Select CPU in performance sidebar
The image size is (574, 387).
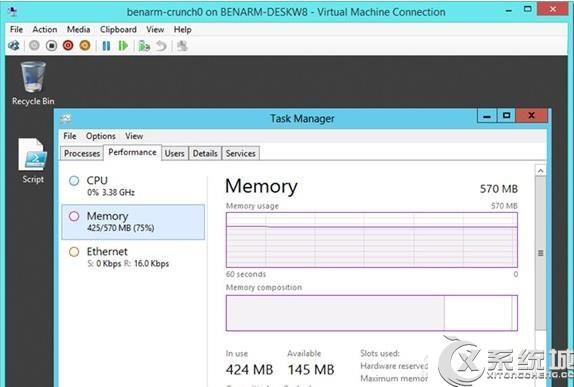pyautogui.click(x=133, y=186)
